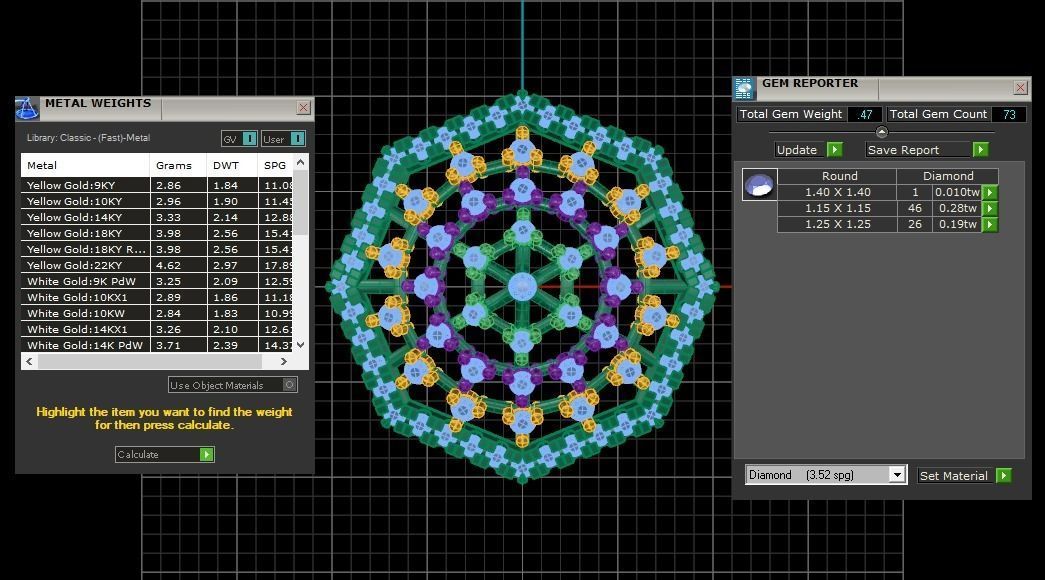1045x580 pixels.
Task: Click the 1.40 X 1.40 size cell
Action: click(x=838, y=193)
